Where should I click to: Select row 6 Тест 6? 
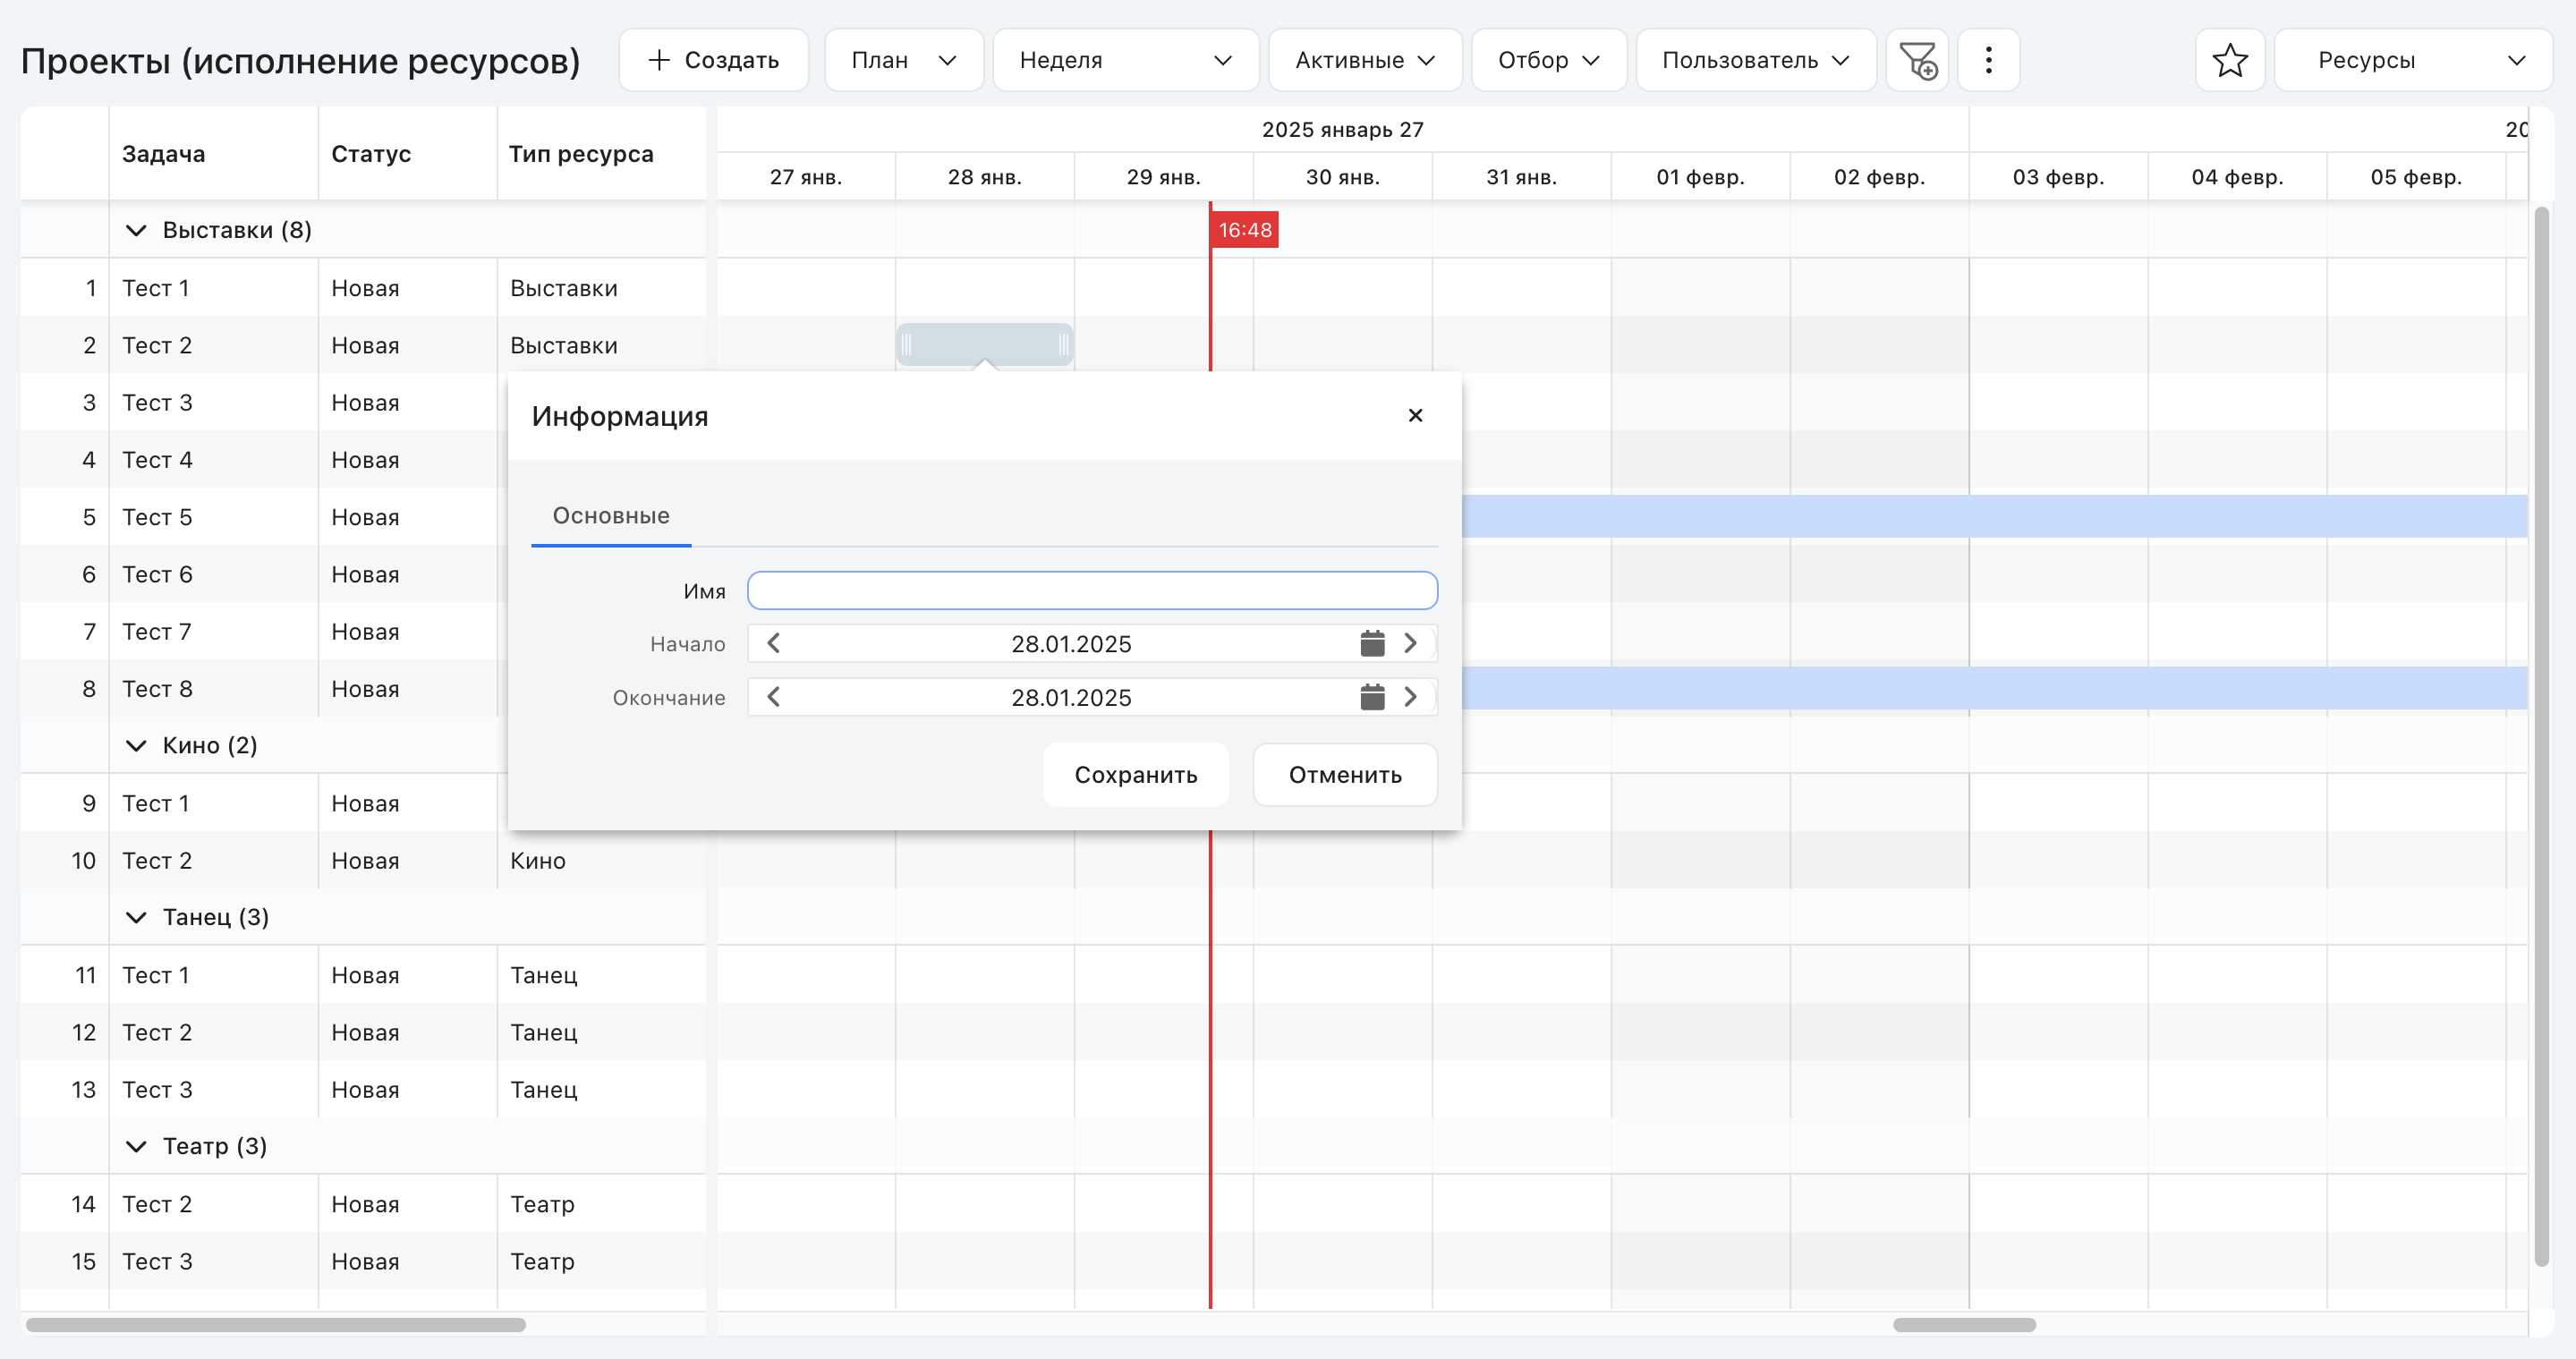pyautogui.click(x=265, y=575)
